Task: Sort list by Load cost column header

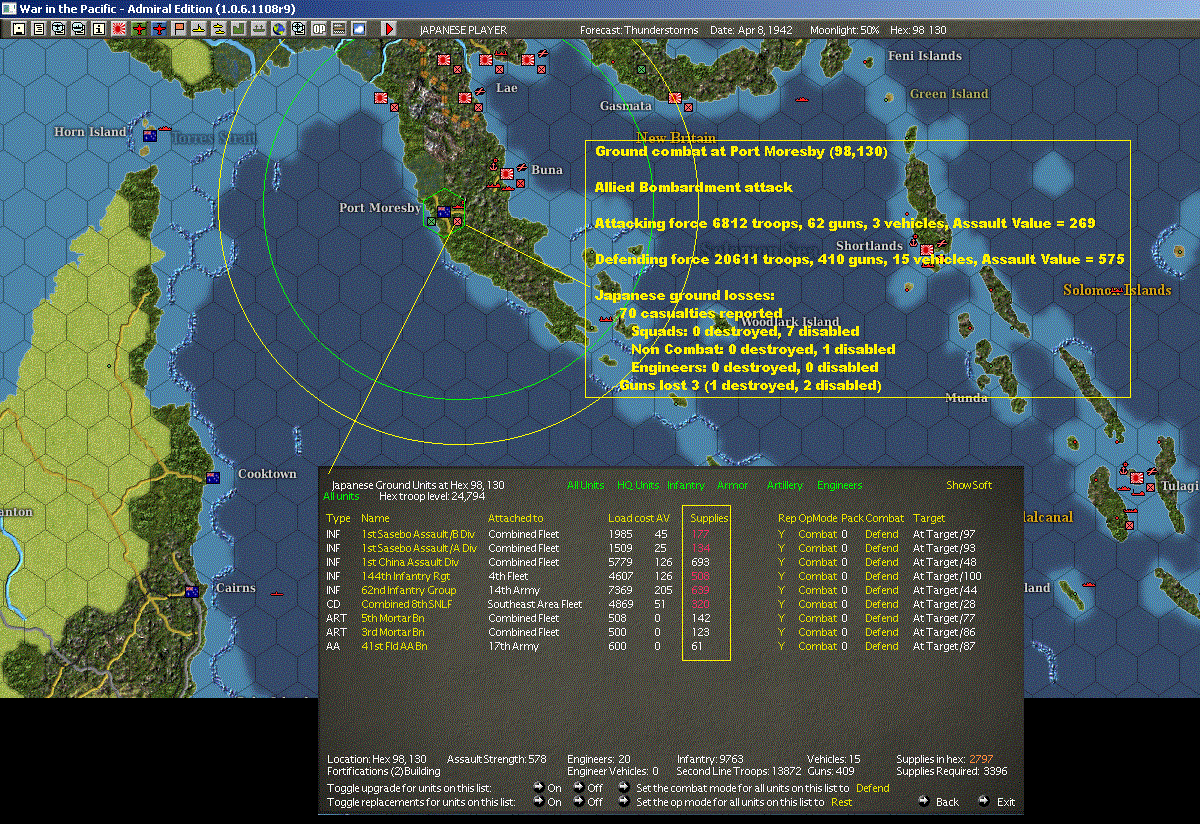Action: pyautogui.click(x=630, y=518)
